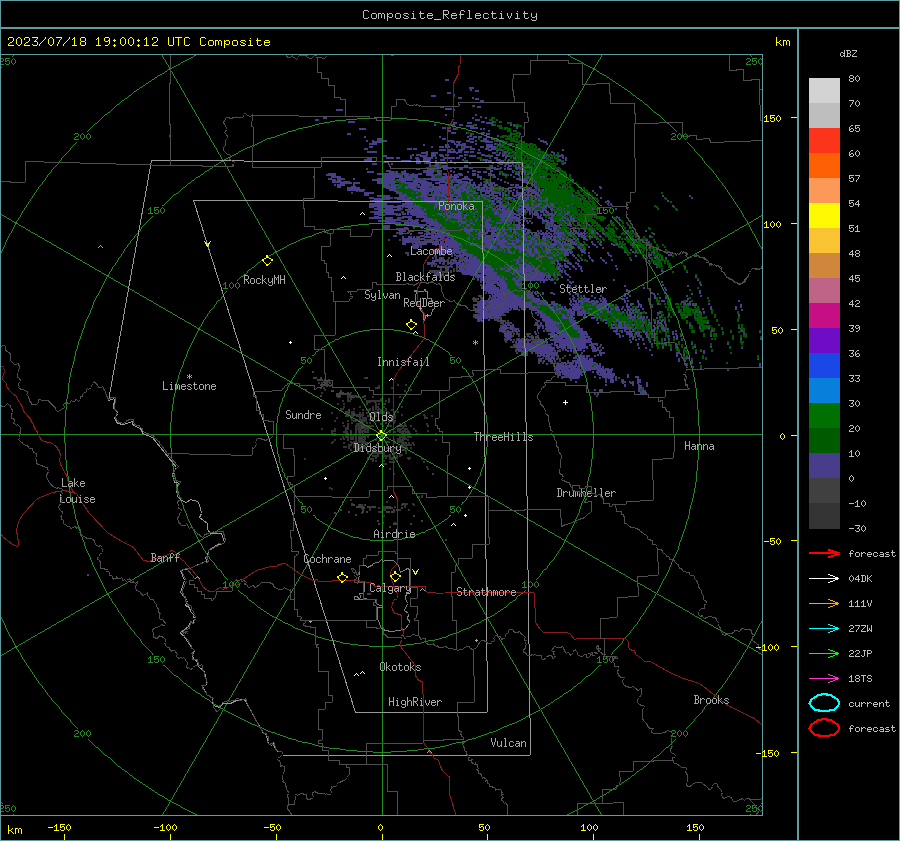The height and width of the screenshot is (841, 900).
Task: Click the HighRiver label
Action: click(x=415, y=702)
